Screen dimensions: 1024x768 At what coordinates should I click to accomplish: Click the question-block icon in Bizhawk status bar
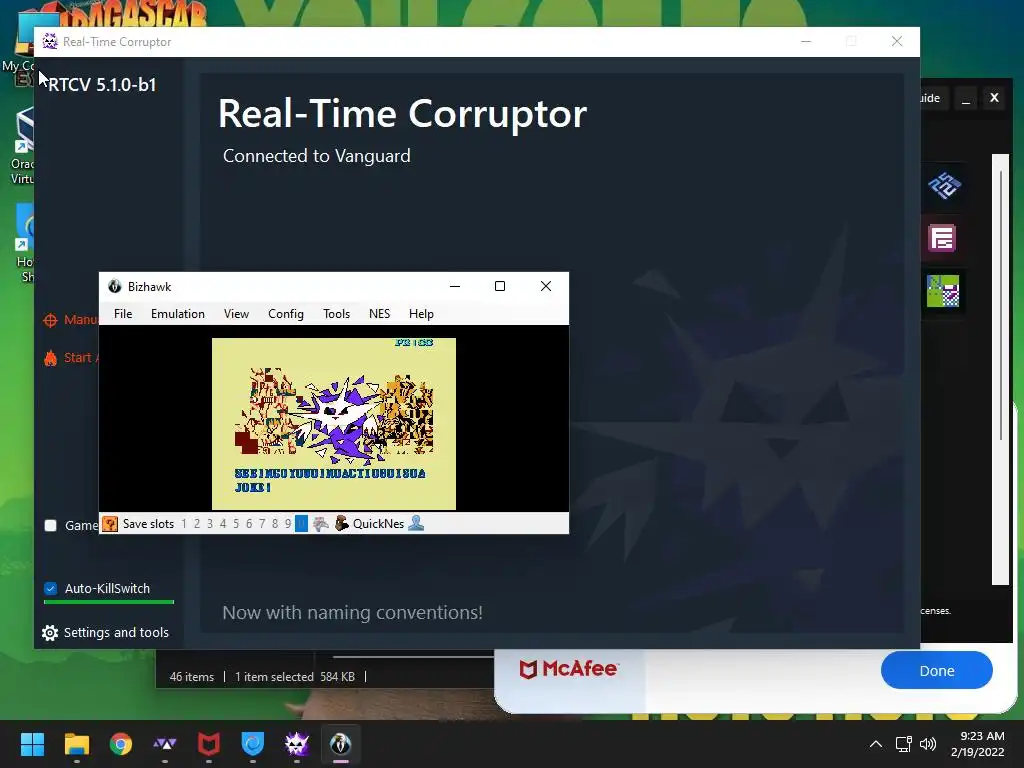pos(110,524)
